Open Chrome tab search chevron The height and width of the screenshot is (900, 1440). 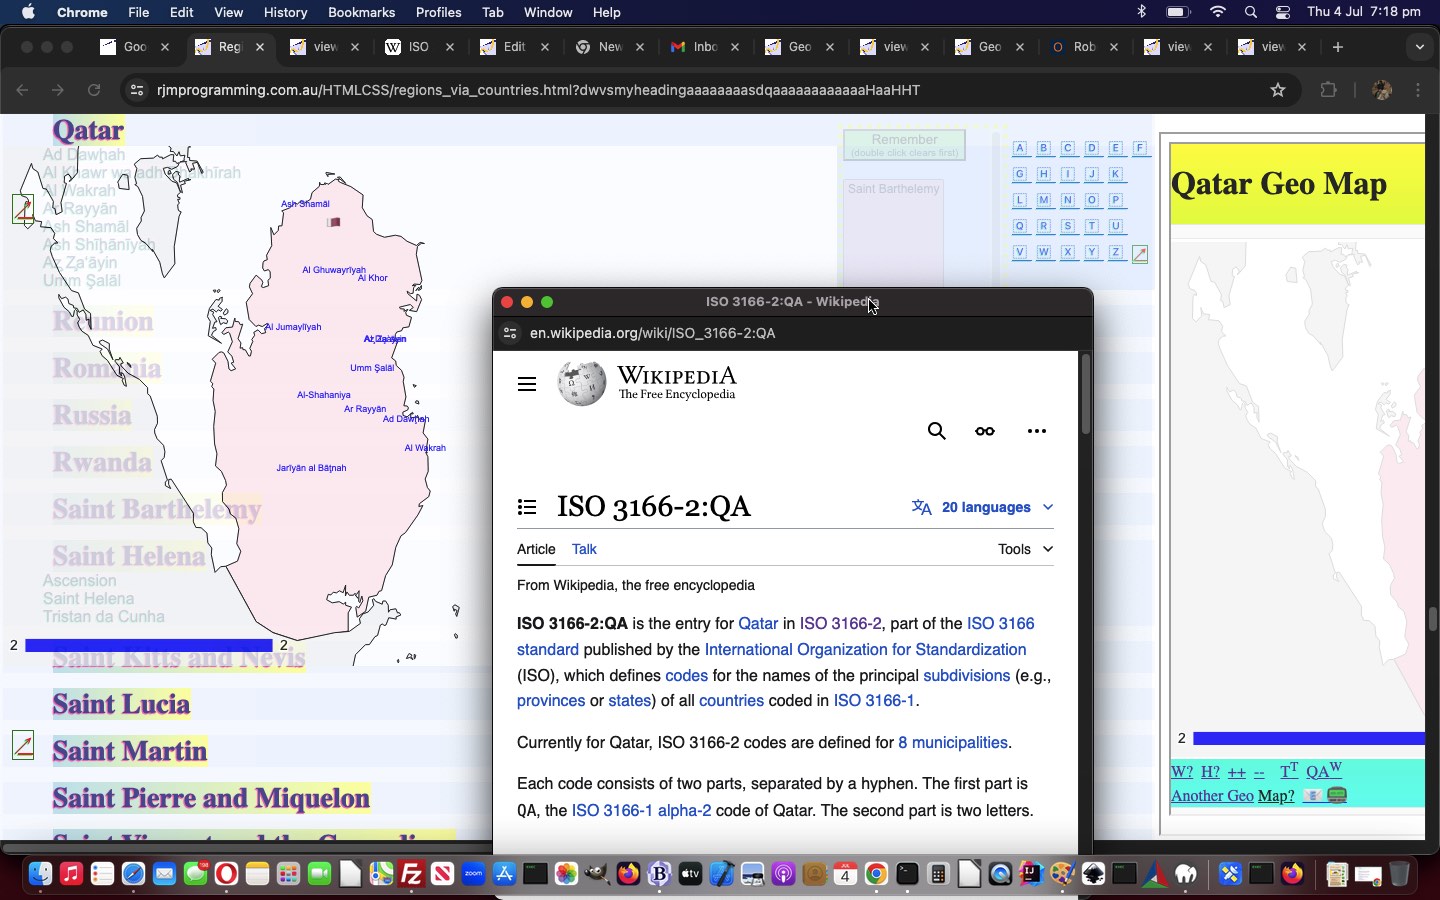(x=1419, y=47)
